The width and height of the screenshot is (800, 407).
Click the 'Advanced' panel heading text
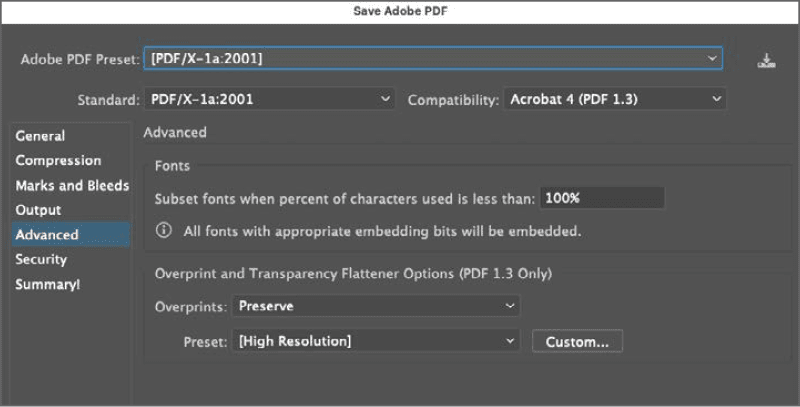(x=175, y=133)
